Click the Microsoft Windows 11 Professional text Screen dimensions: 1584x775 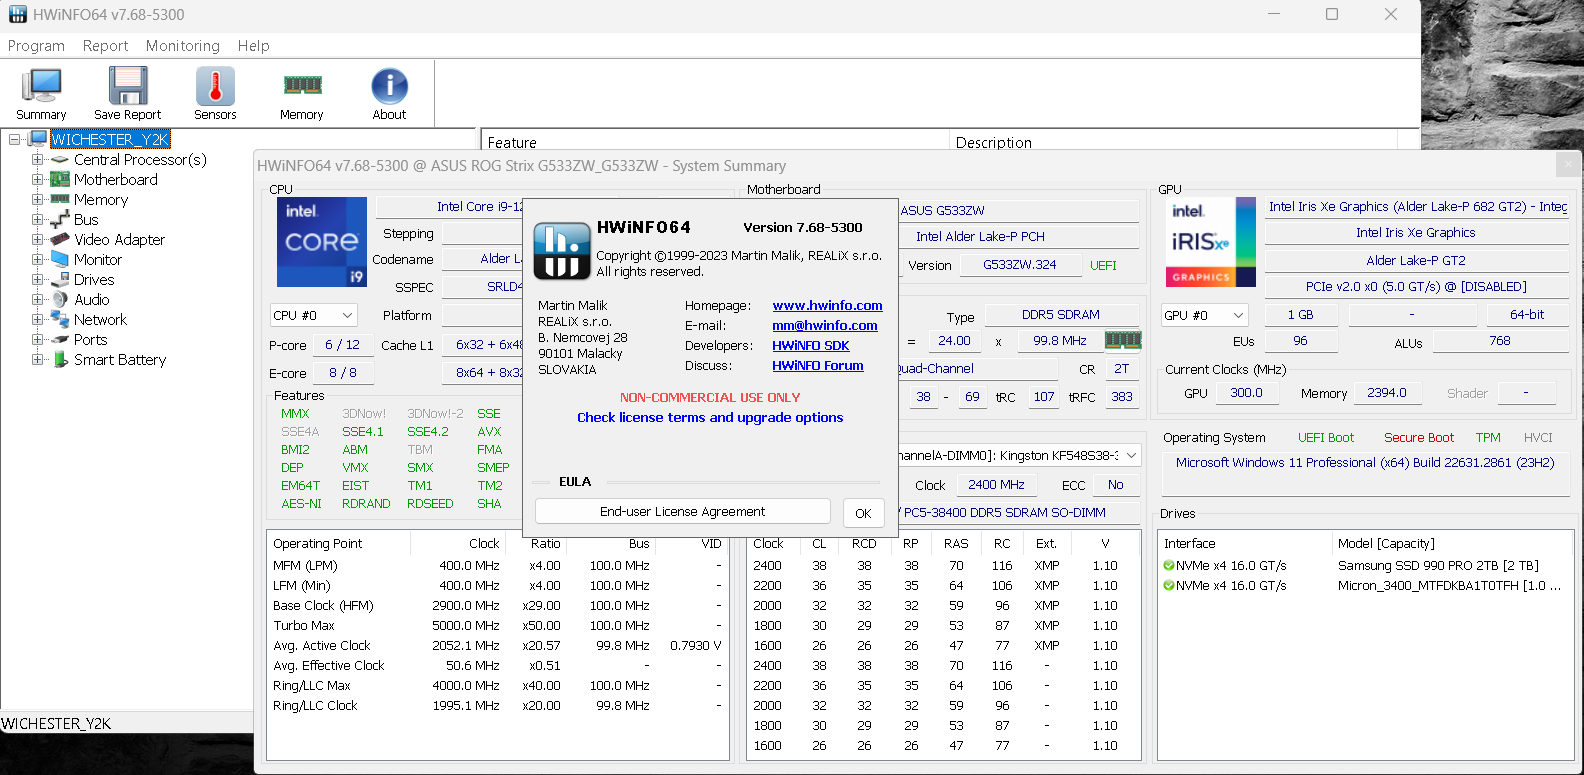[1365, 463]
